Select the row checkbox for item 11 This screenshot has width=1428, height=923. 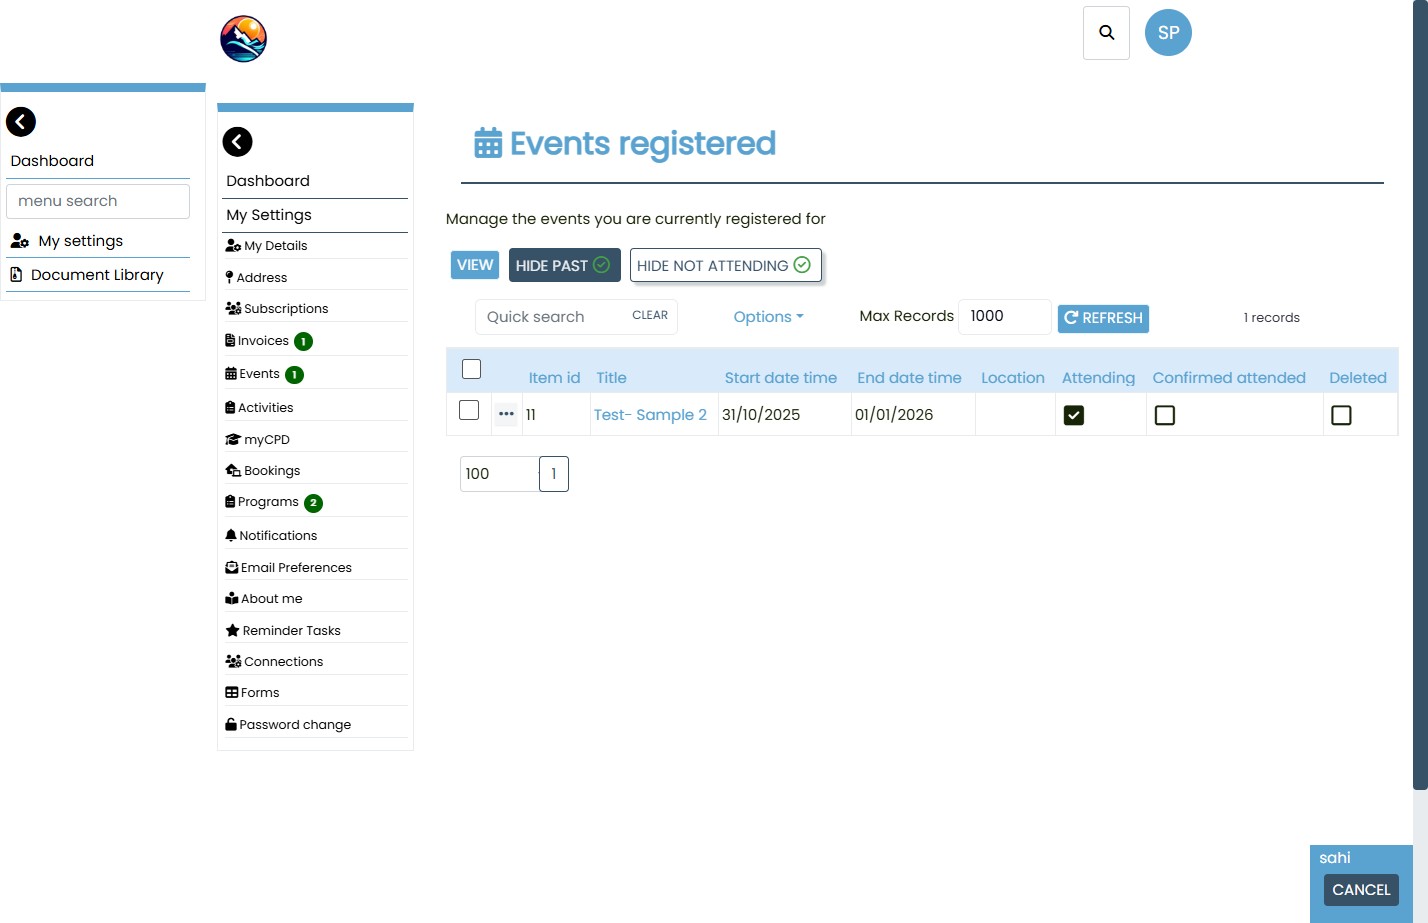pos(469,411)
